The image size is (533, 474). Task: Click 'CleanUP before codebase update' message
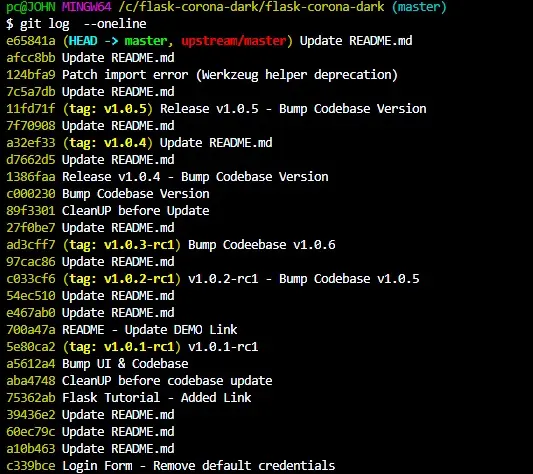tap(167, 381)
